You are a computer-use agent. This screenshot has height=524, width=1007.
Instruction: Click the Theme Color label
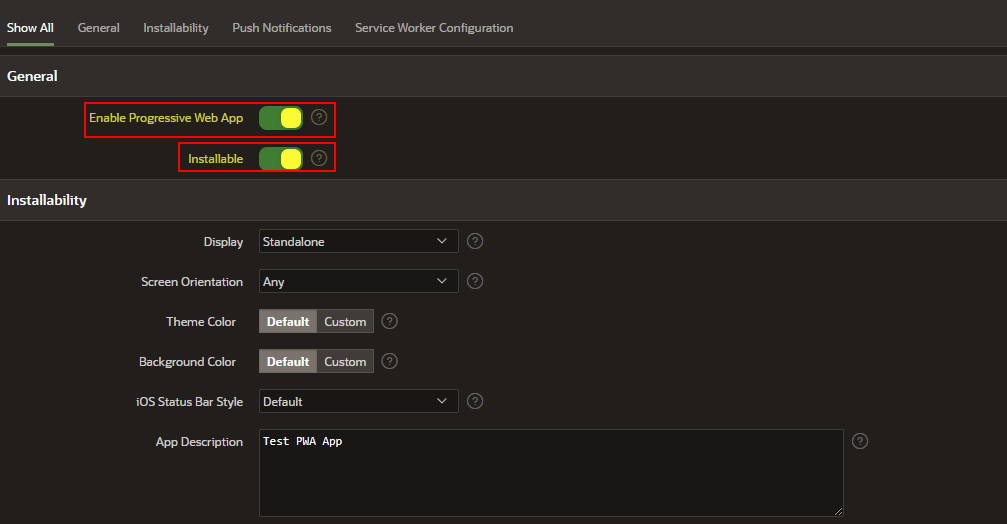(x=201, y=322)
